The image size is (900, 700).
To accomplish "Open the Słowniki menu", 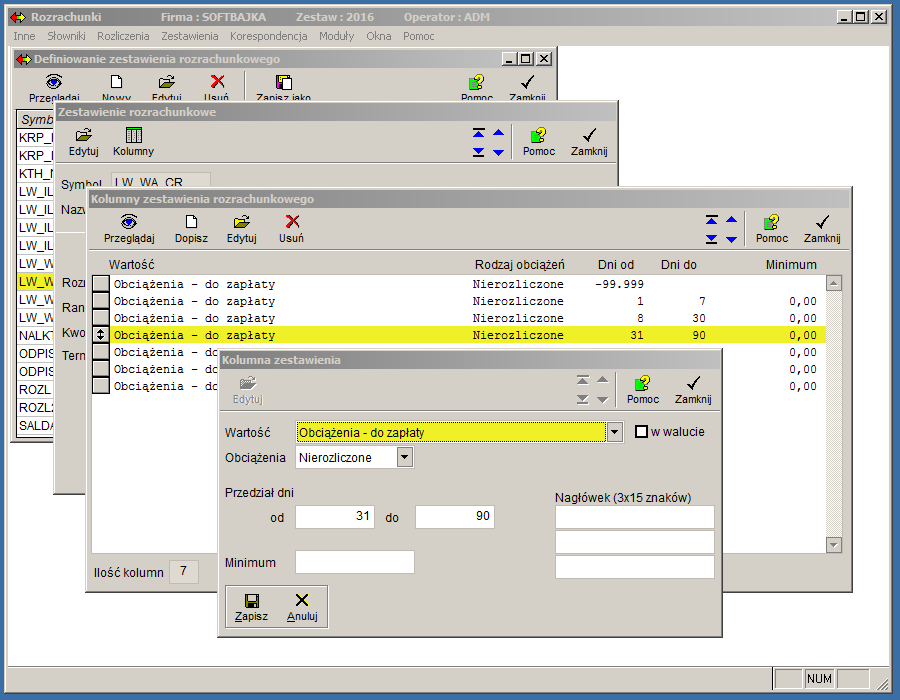I will [66, 36].
